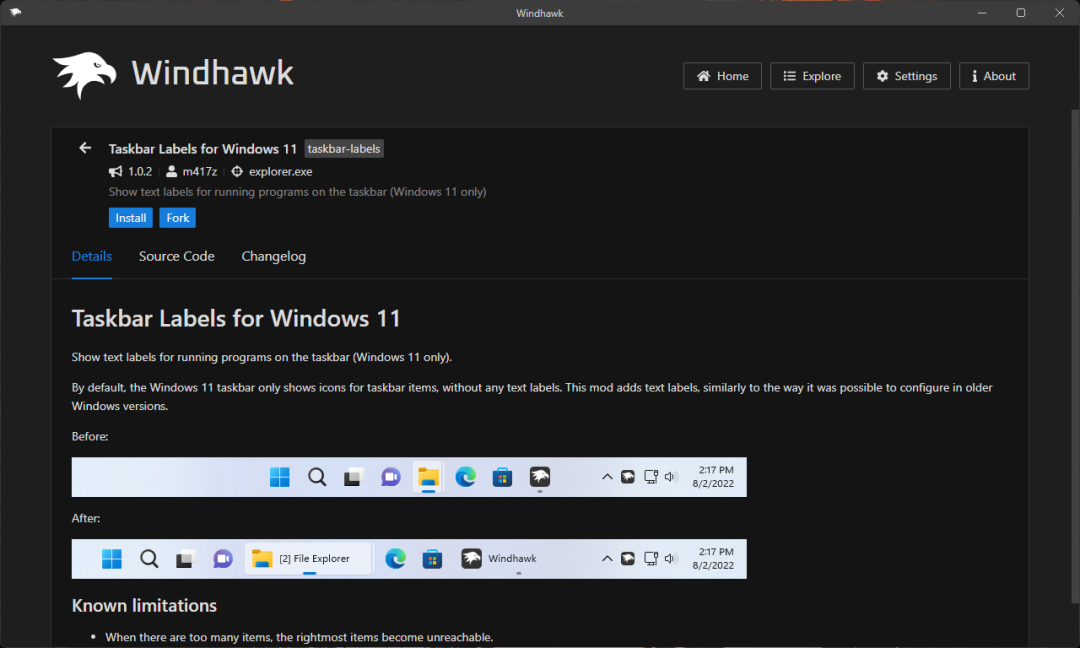Click the taskbar-labels ID tag
The width and height of the screenshot is (1080, 648).
[344, 149]
